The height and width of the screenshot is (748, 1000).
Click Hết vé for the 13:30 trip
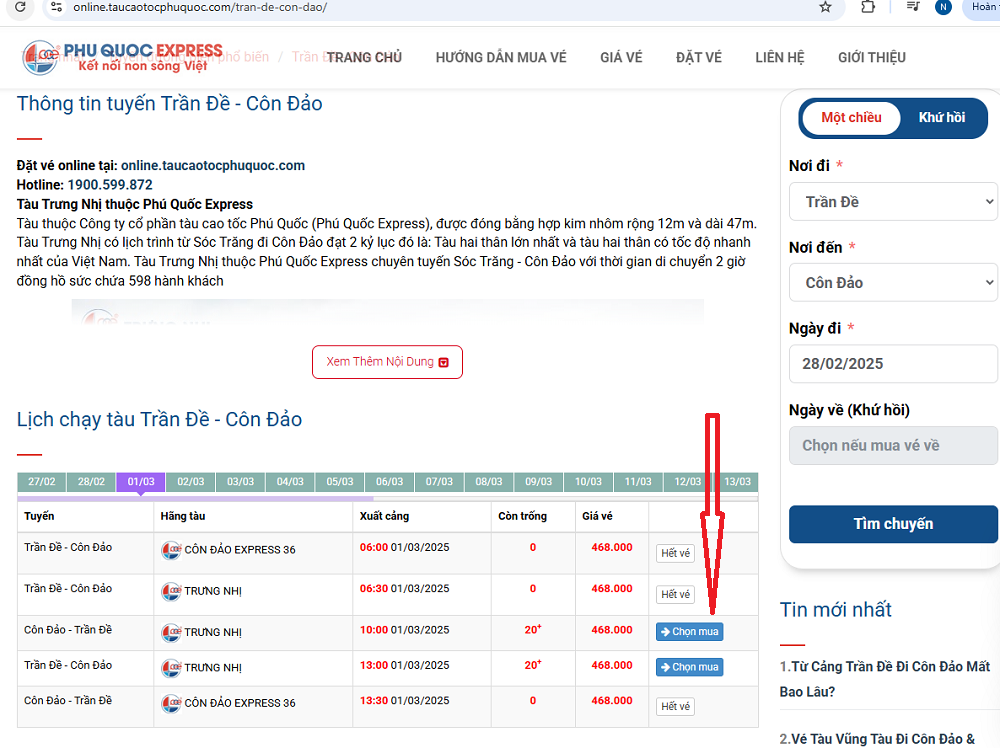pyautogui.click(x=675, y=706)
